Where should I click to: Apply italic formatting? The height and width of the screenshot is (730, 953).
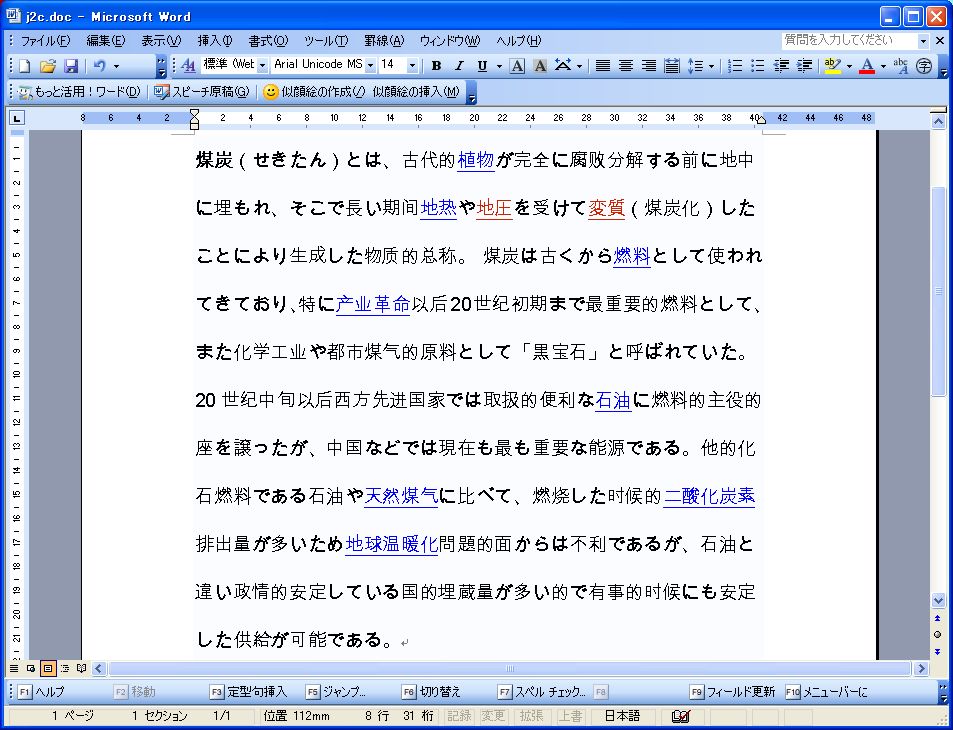tap(459, 66)
